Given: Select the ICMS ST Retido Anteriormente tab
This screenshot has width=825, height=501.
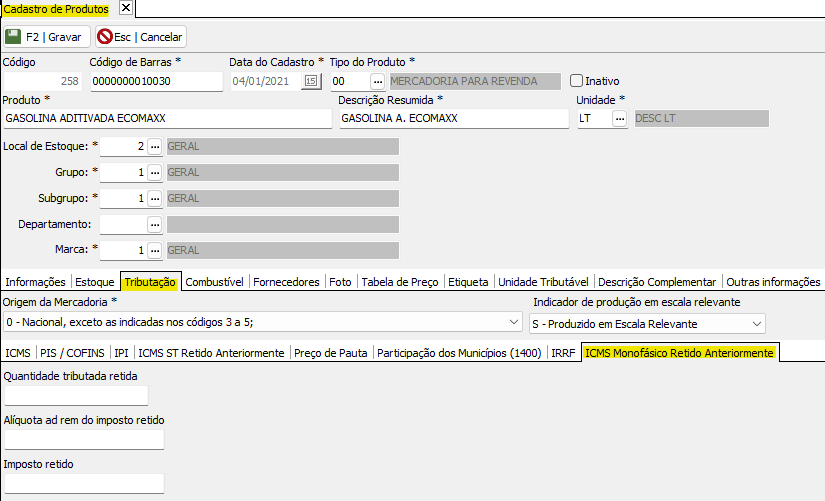Looking at the screenshot, I should point(211,353).
